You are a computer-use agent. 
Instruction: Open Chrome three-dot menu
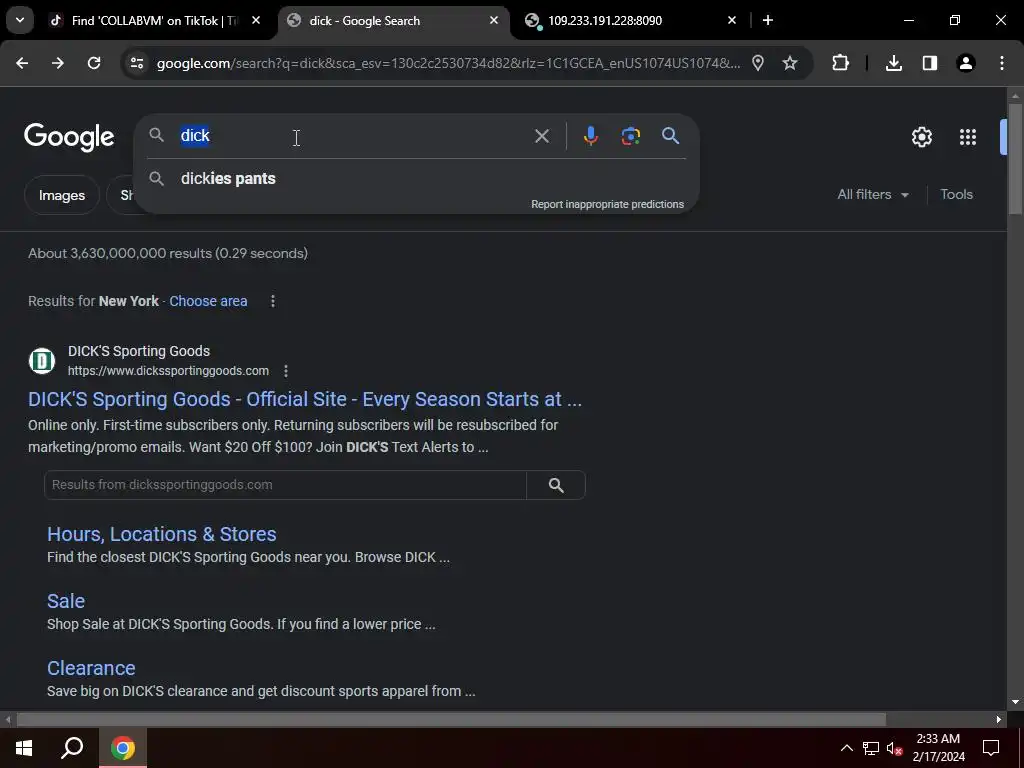pyautogui.click(x=1002, y=63)
